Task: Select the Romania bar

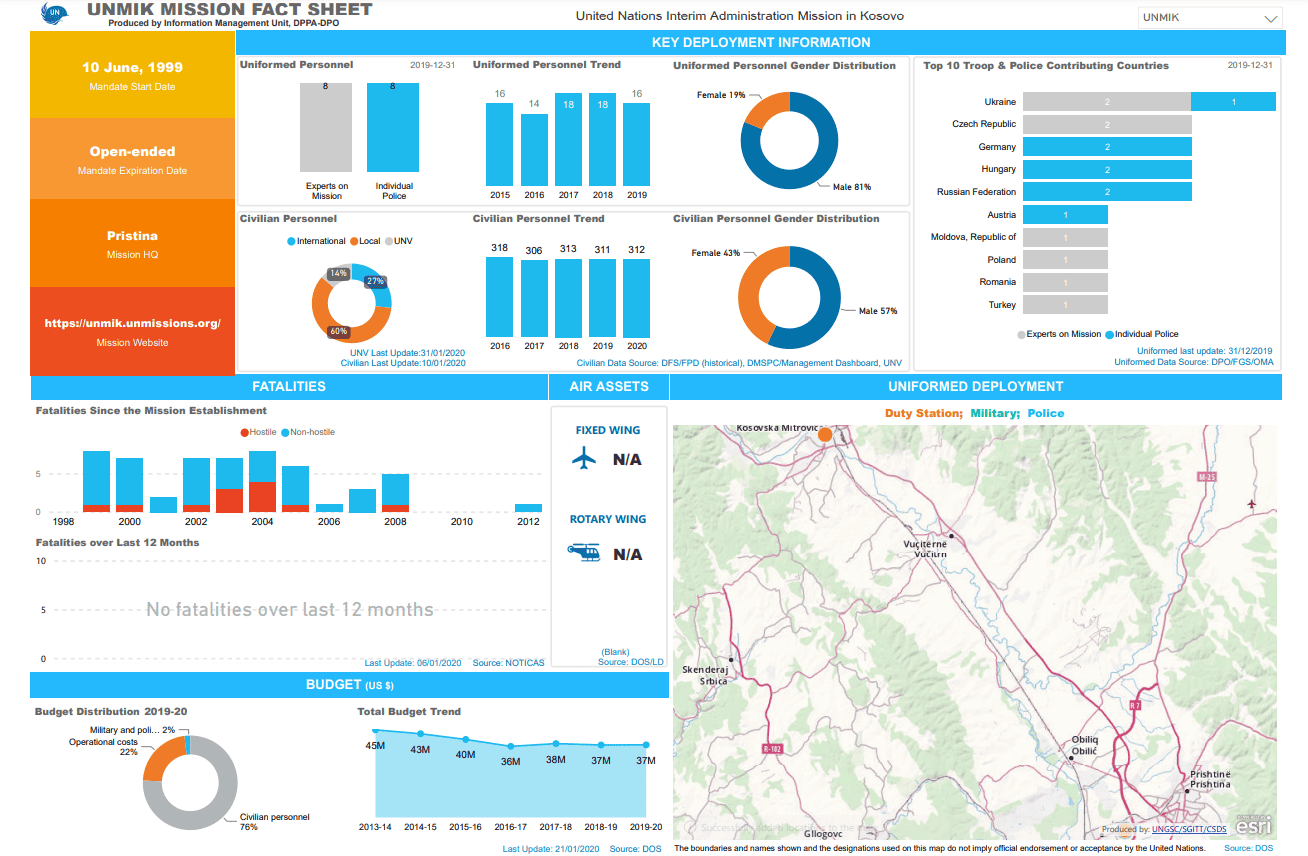Action: tap(1066, 282)
